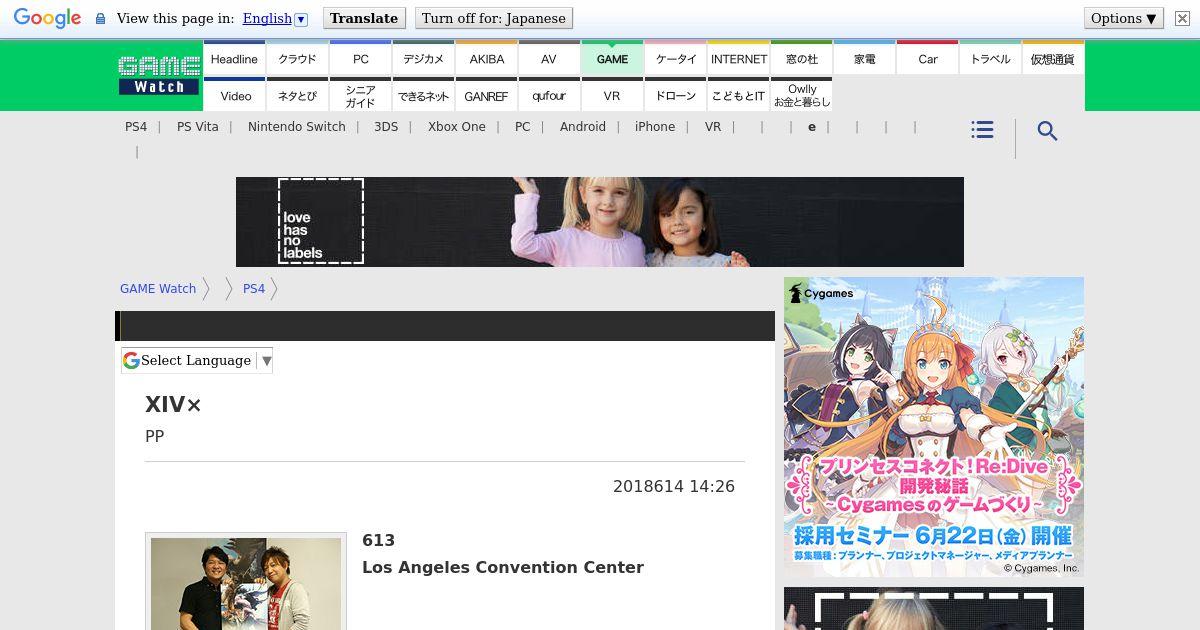Click the love has no labels banner ad
Viewport: 1200px width, 630px height.
coord(599,222)
